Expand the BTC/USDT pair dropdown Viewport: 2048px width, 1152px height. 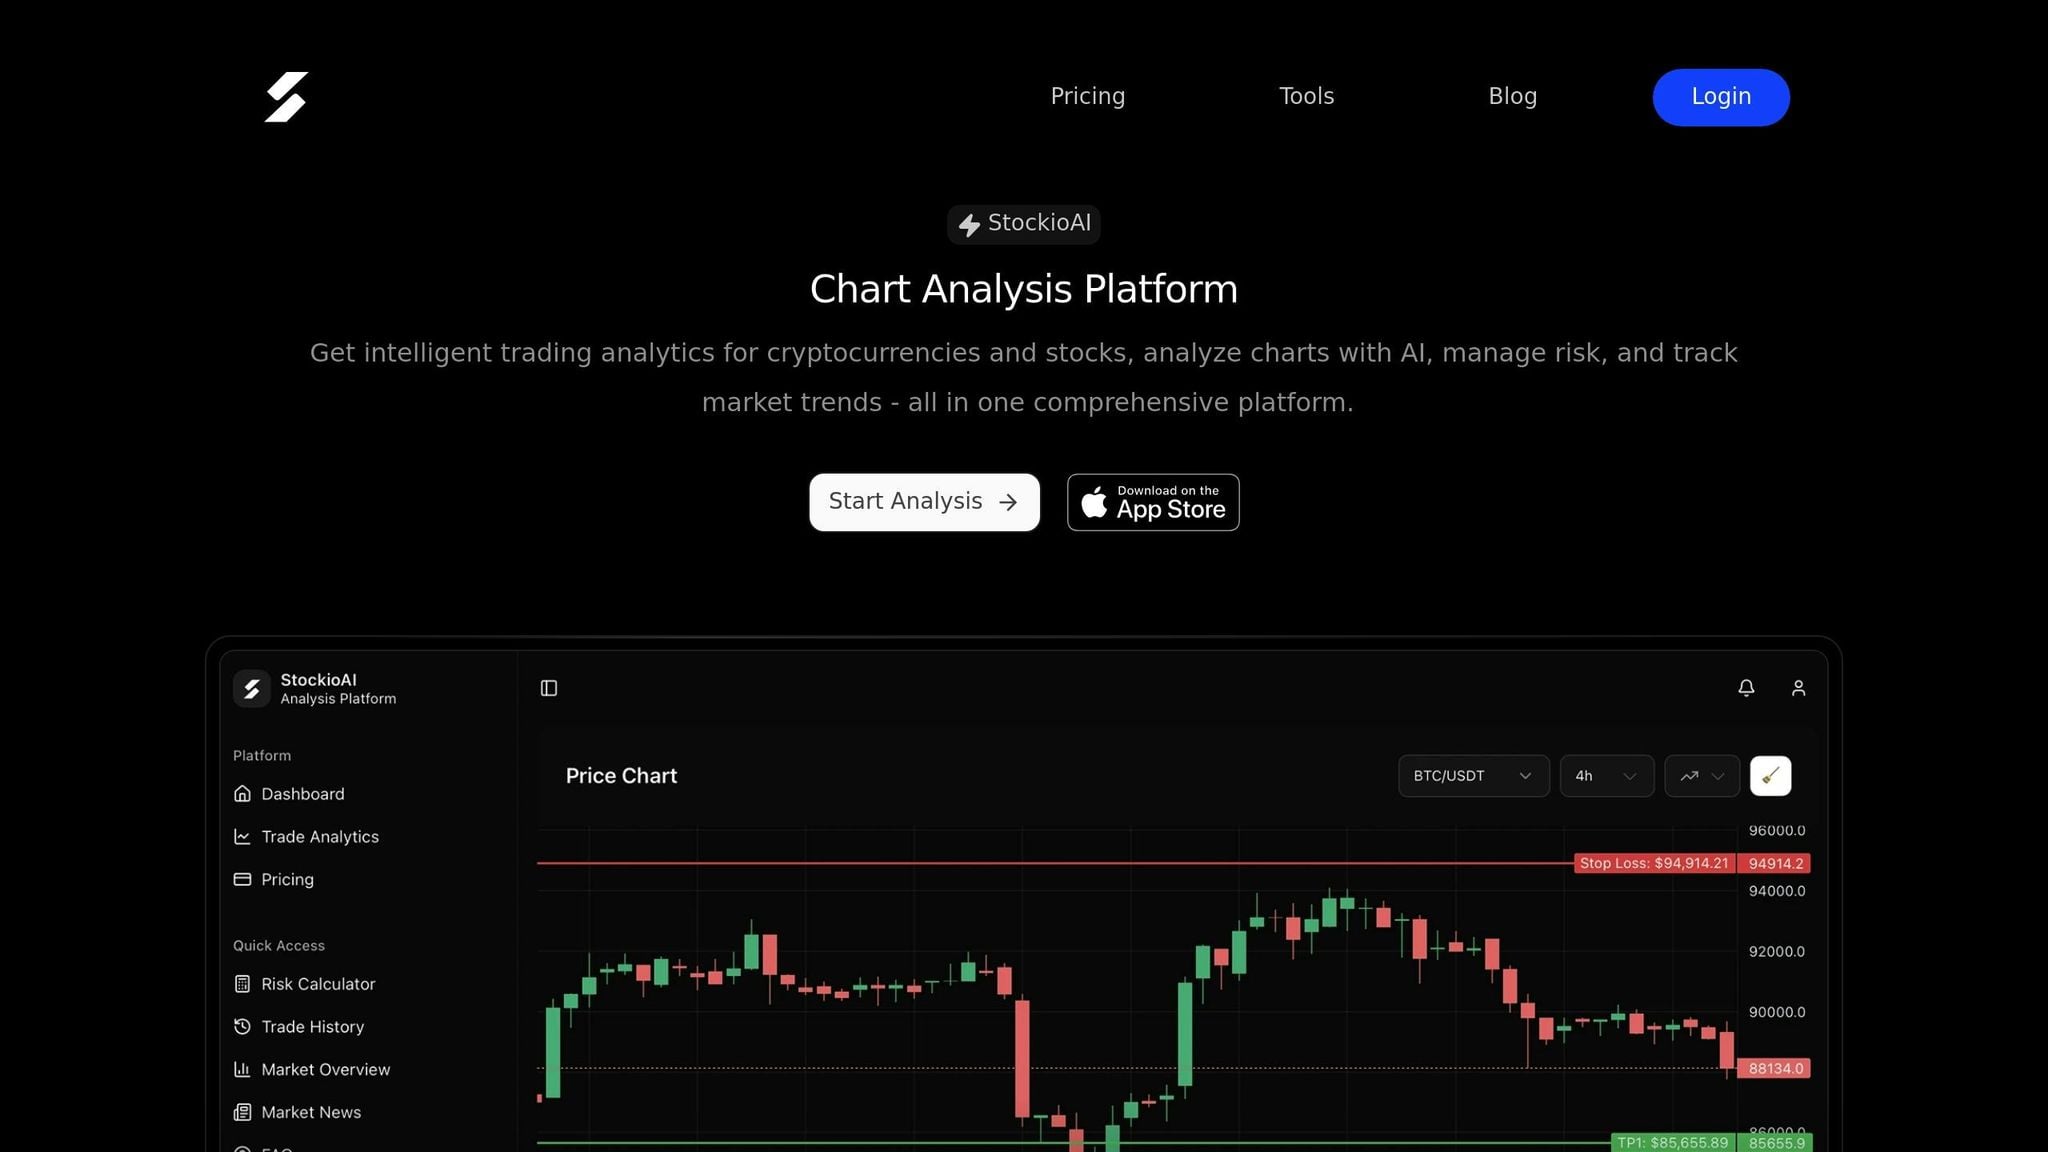pyautogui.click(x=1473, y=776)
